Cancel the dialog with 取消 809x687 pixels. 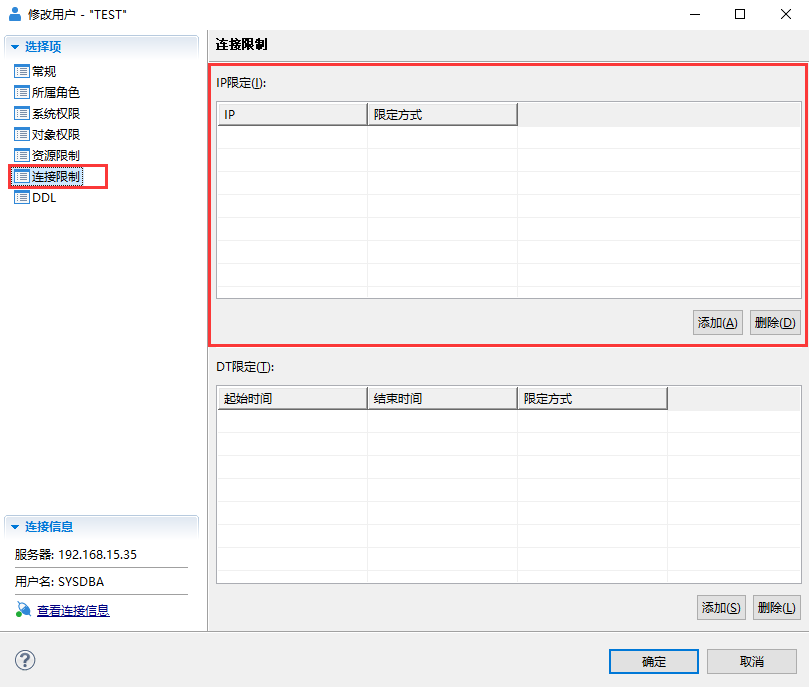752,661
